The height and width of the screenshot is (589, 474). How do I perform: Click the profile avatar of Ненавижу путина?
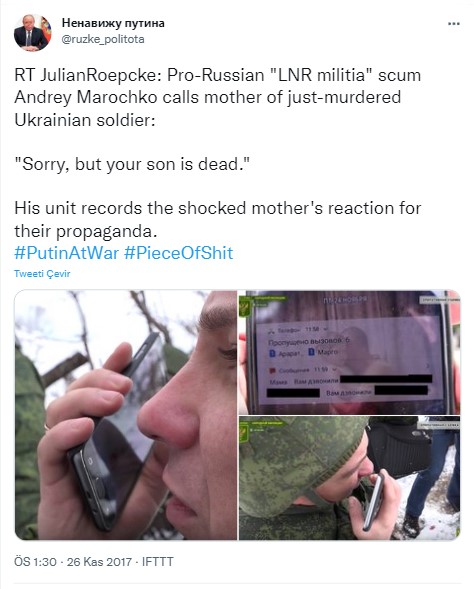[x=32, y=33]
